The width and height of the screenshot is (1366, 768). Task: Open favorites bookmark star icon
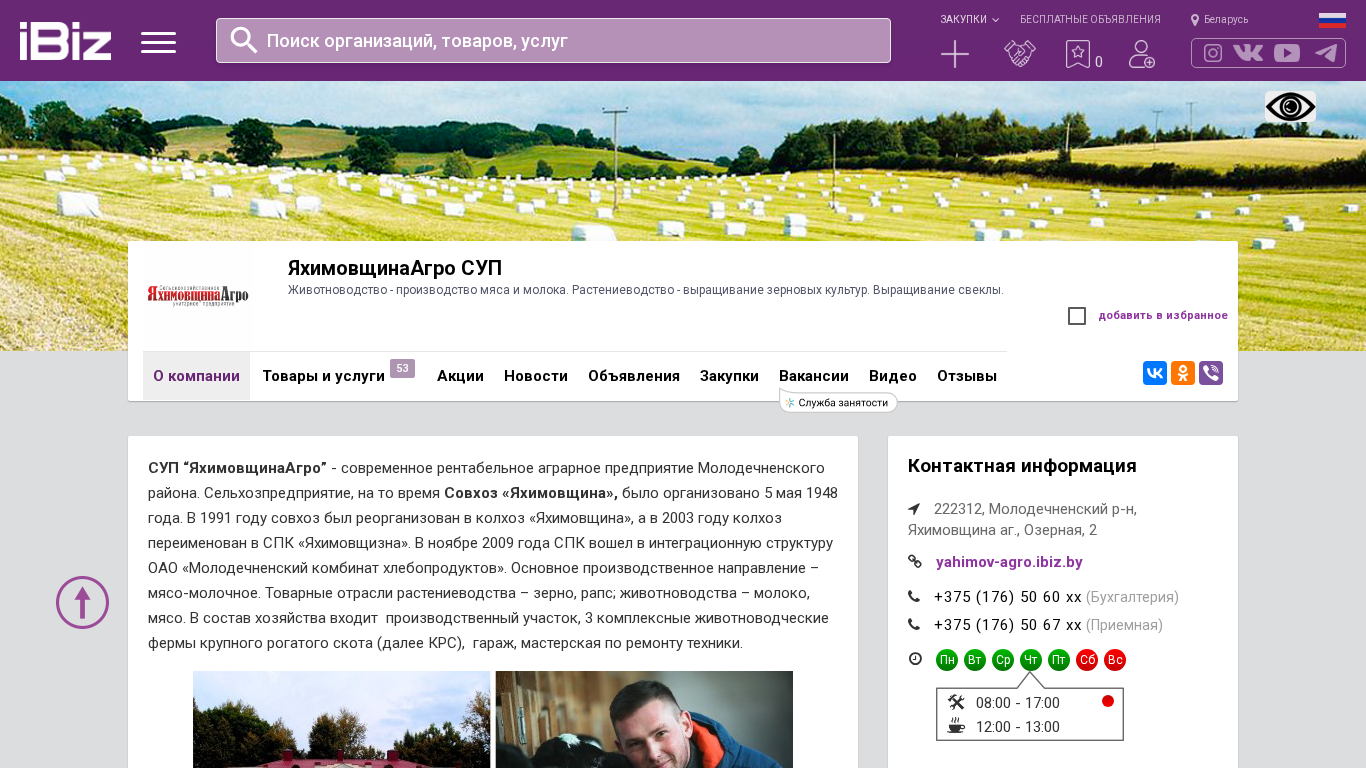(1077, 54)
